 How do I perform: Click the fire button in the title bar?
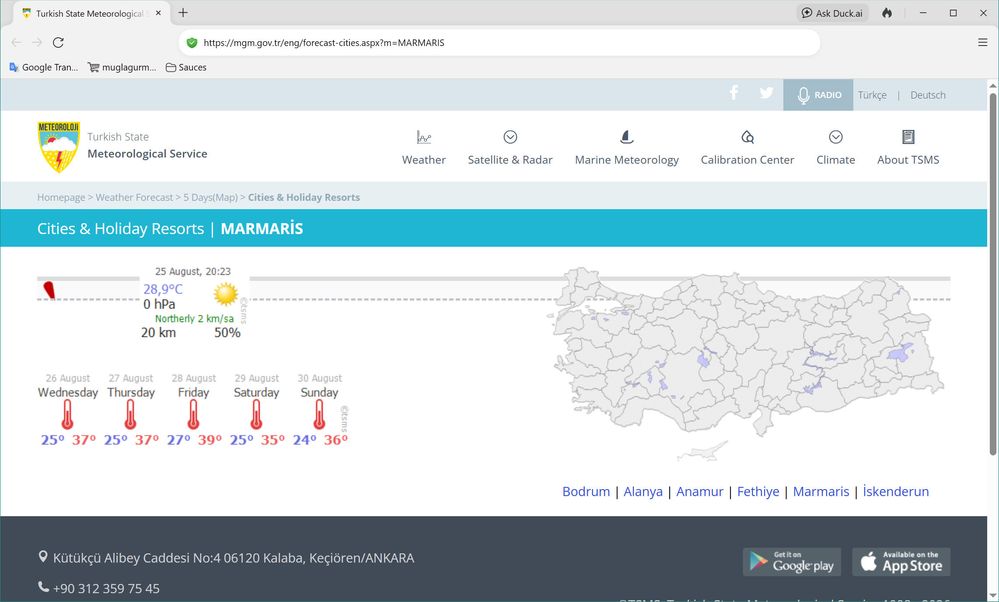click(887, 13)
